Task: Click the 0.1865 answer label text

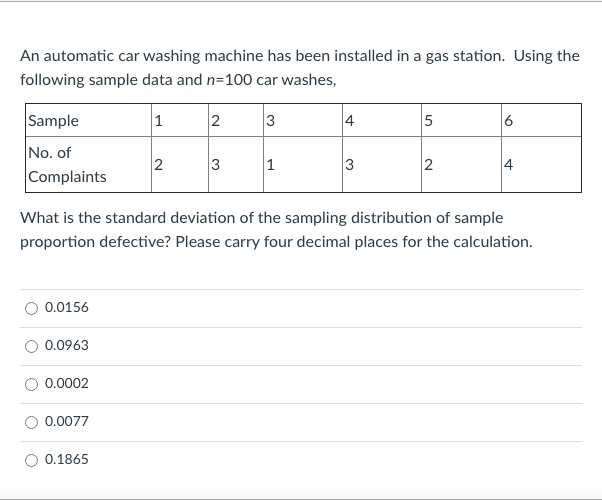Action: [x=67, y=459]
